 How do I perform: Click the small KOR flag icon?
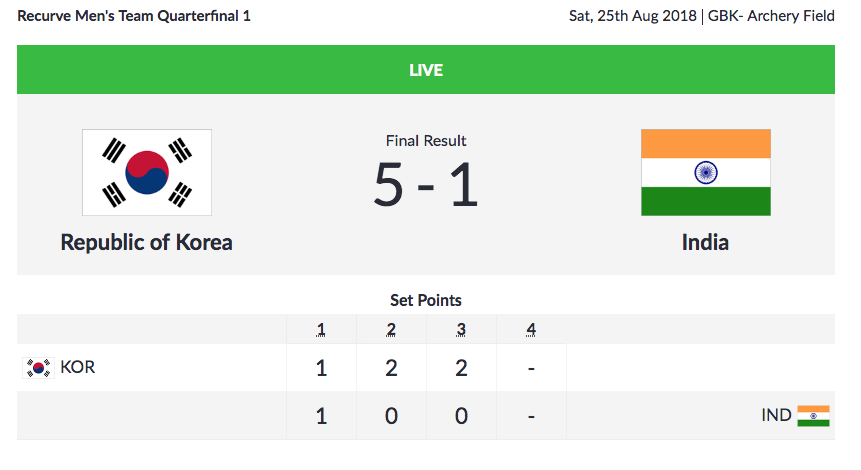[x=39, y=368]
